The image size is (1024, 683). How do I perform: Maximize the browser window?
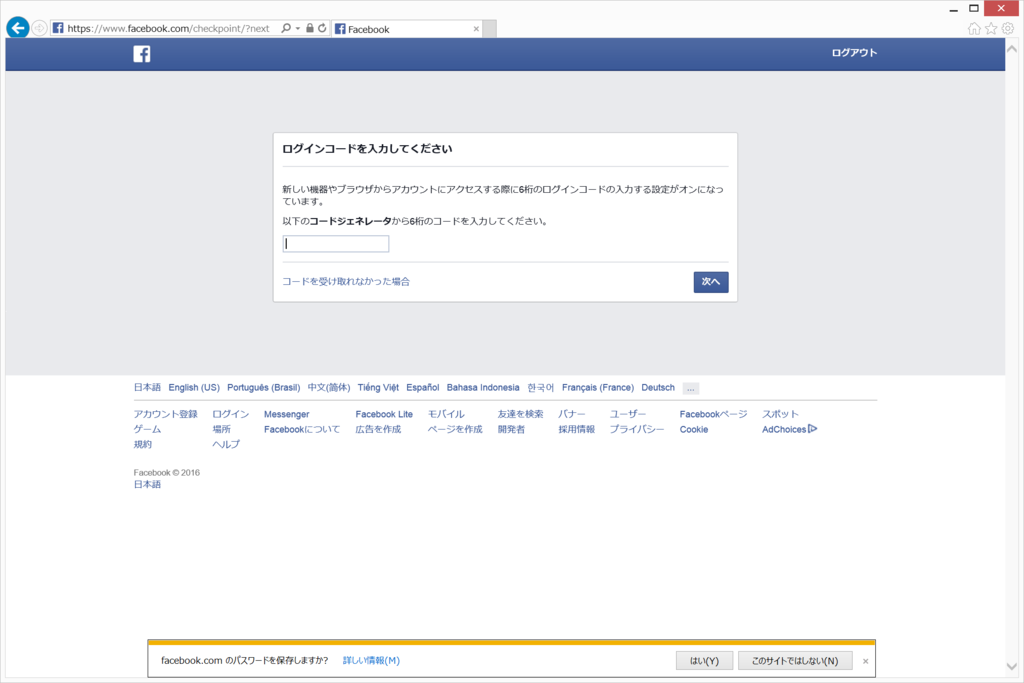point(974,8)
